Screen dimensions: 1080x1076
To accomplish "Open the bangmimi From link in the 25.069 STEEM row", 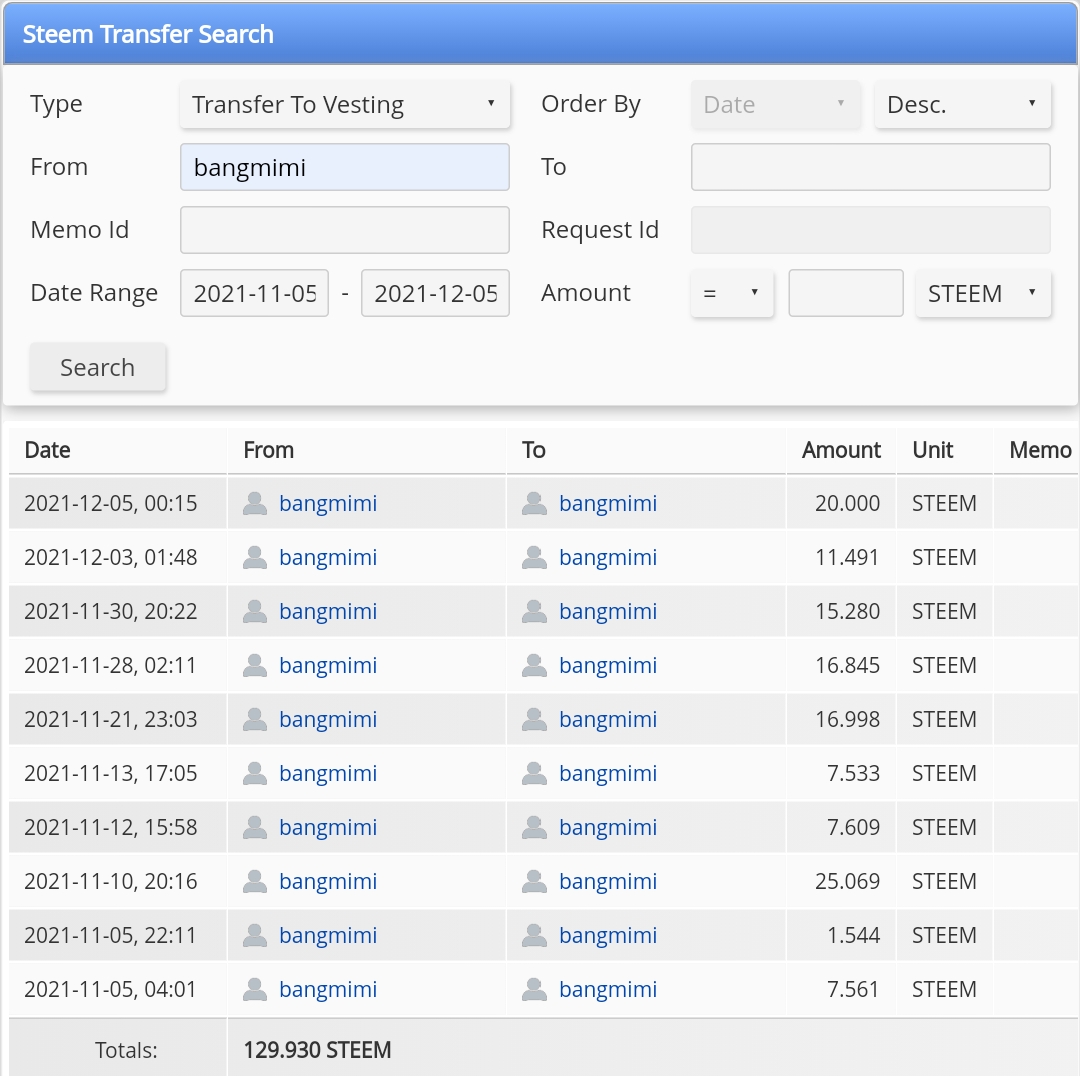I will tap(328, 881).
